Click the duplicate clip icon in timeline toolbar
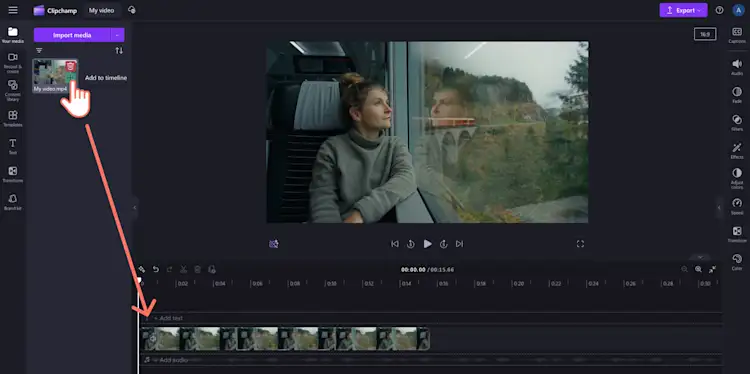This screenshot has width=750, height=374. coord(212,269)
